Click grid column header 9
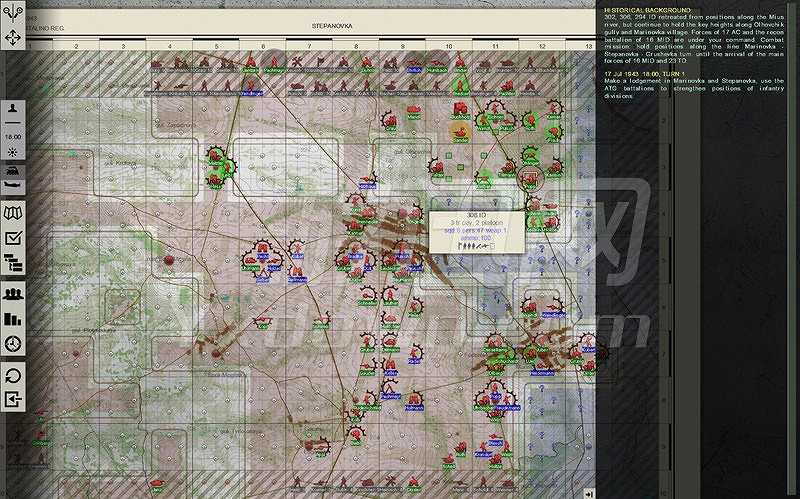This screenshot has width=800, height=499. pos(403,46)
